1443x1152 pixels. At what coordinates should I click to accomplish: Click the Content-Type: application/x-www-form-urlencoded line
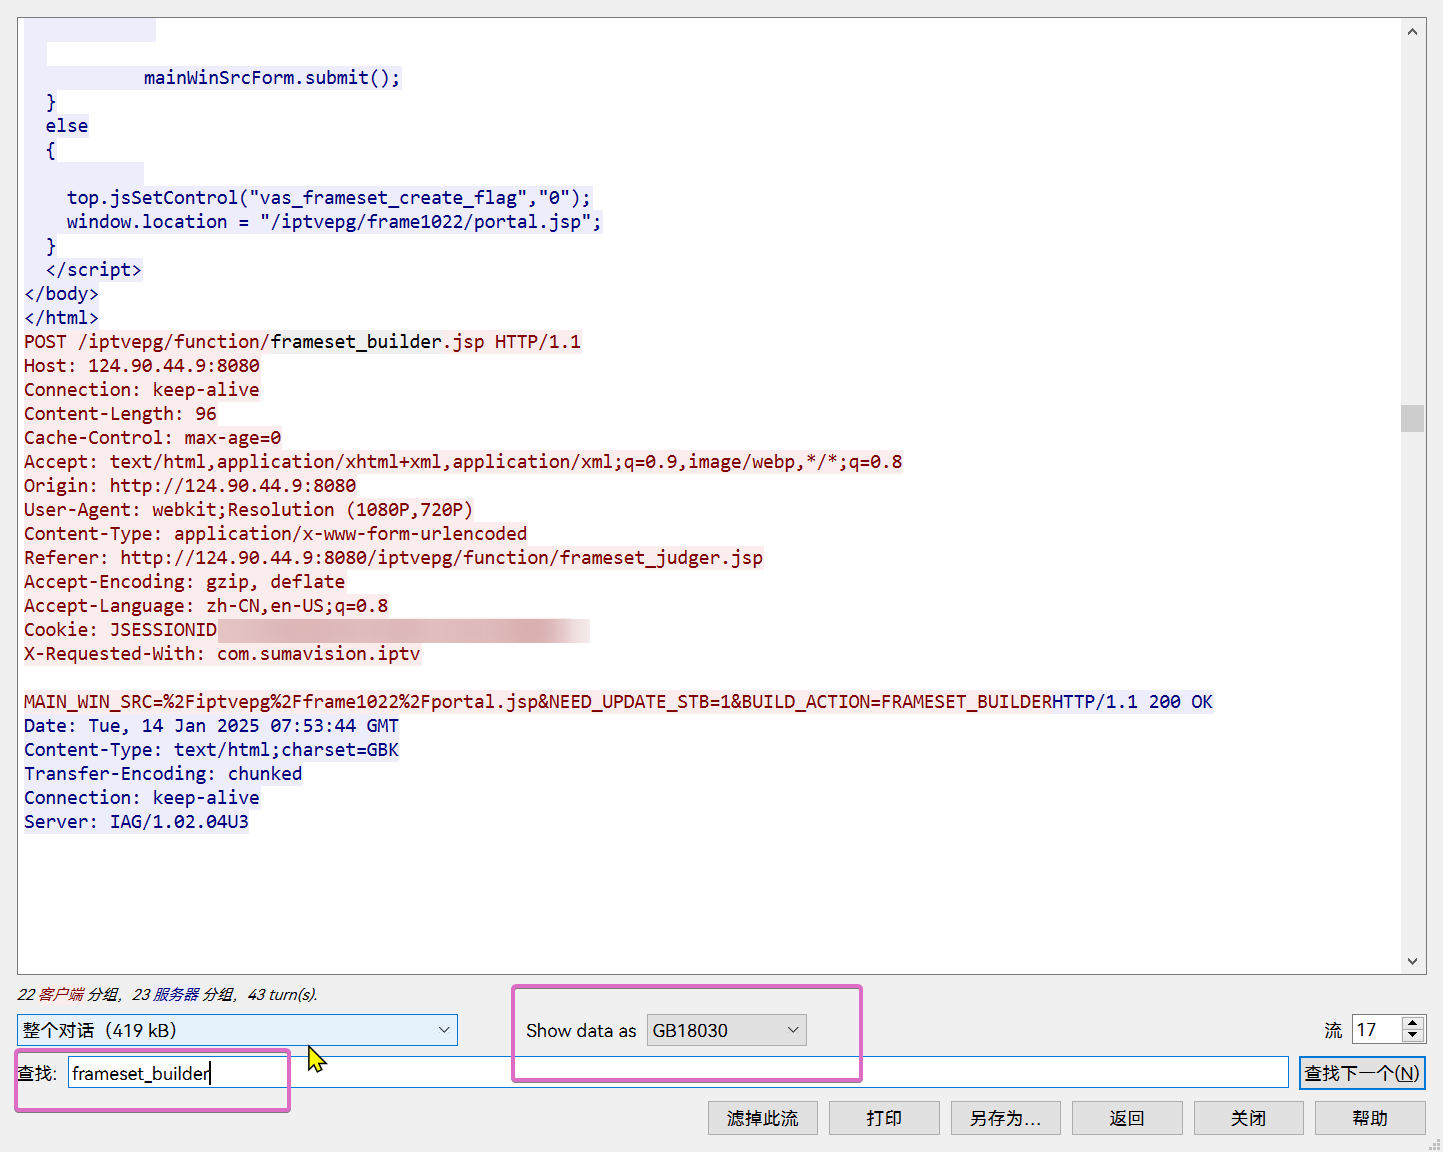tap(276, 534)
